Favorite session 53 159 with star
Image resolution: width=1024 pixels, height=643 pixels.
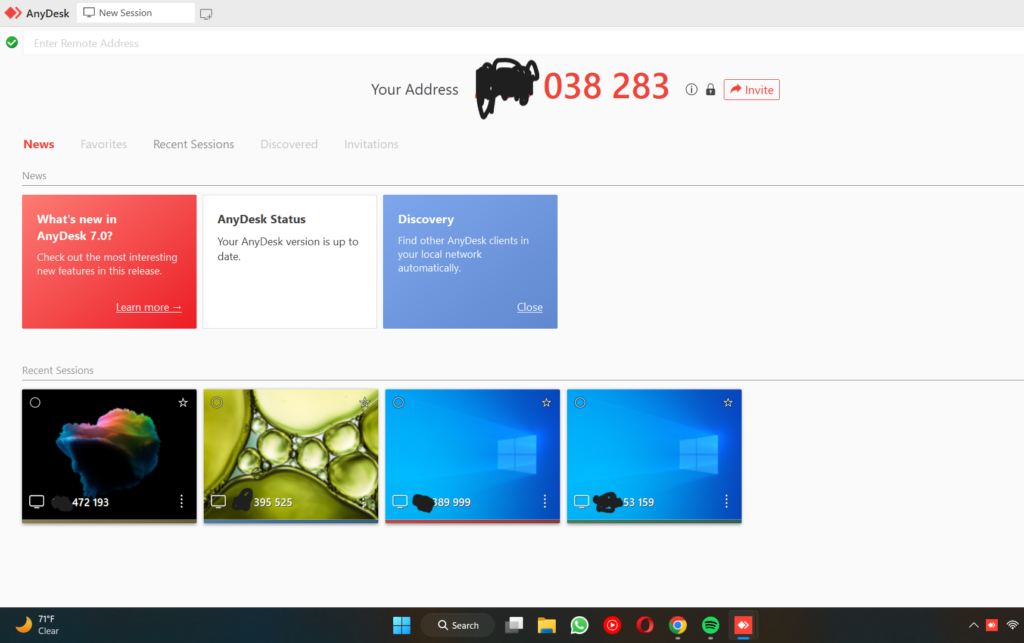tap(728, 403)
